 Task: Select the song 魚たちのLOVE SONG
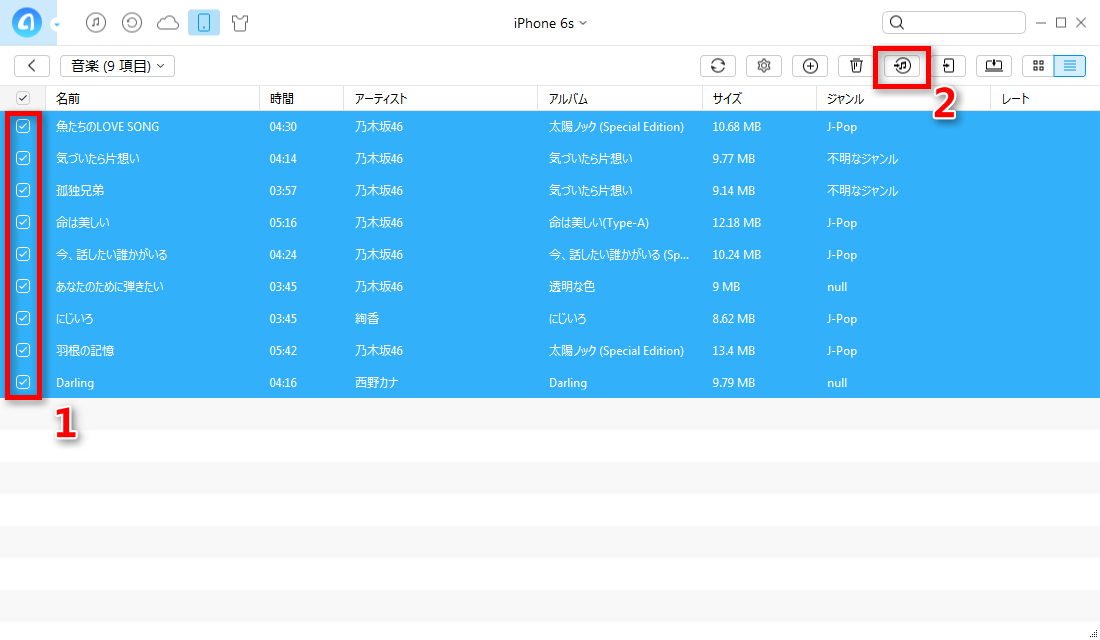(107, 127)
